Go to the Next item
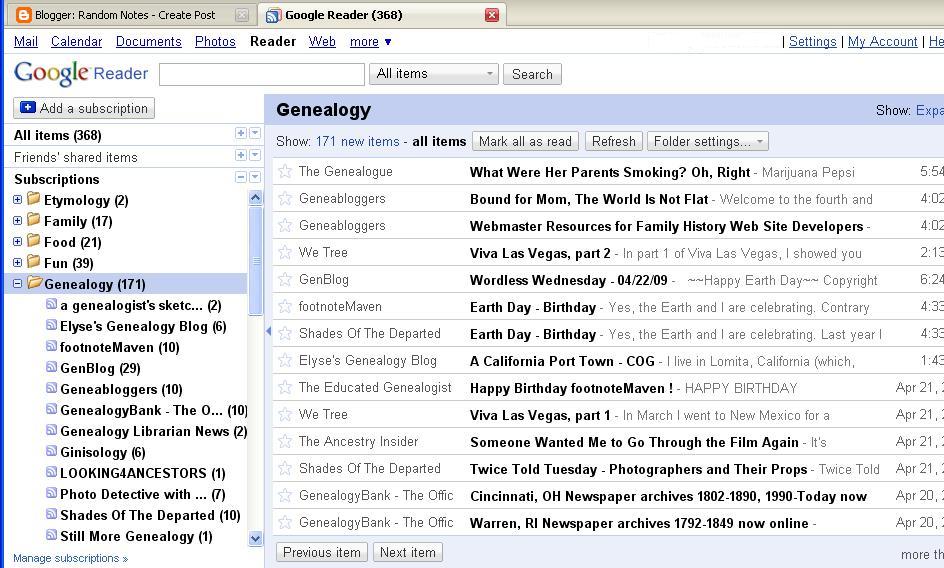Screen dimensions: 944x568 [408, 552]
